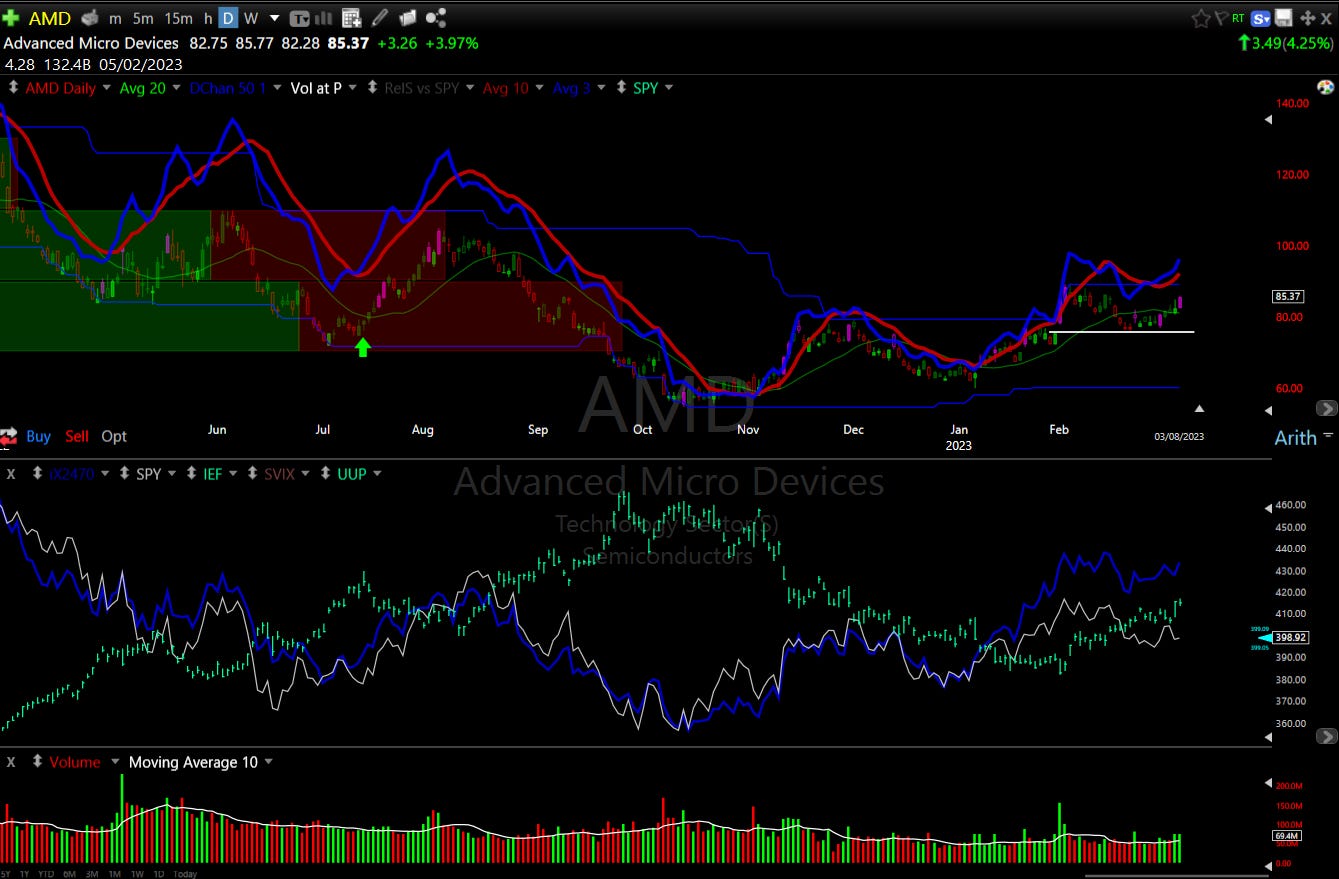1339x879 pixels.
Task: Click the Sell button
Action: coord(77,436)
